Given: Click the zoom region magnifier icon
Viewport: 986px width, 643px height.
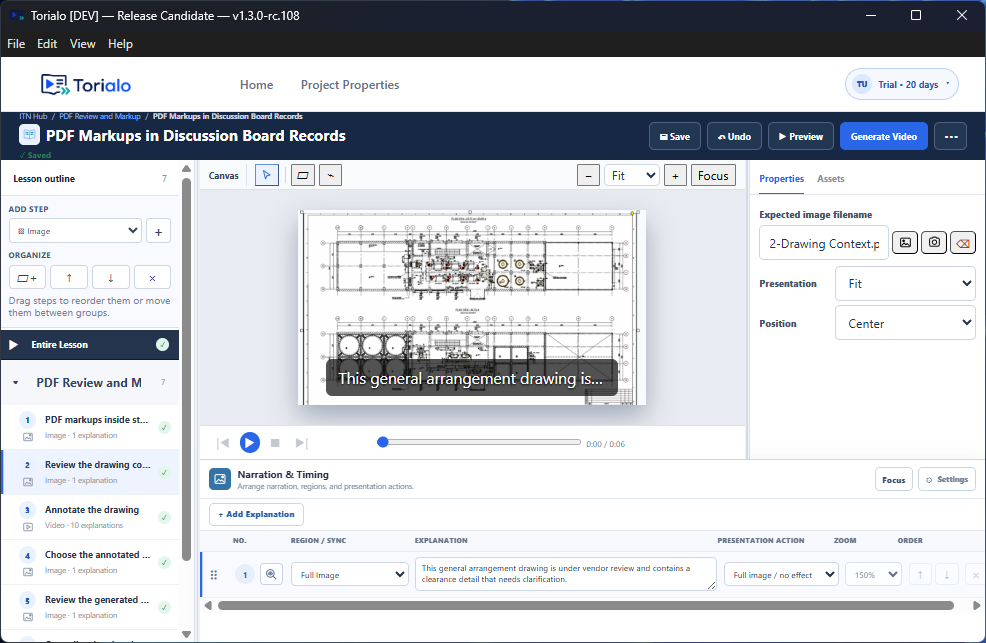Looking at the screenshot, I should pos(271,574).
